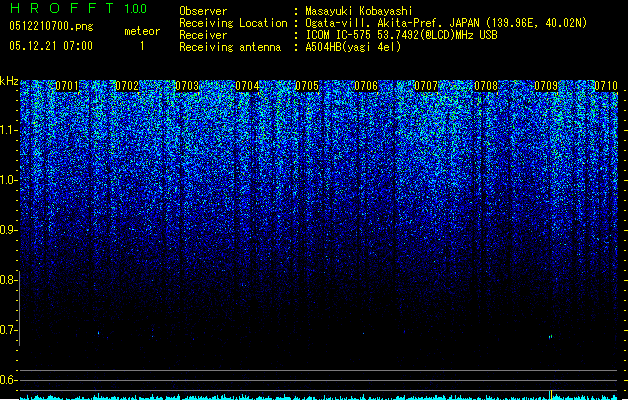Click the 1.0 kHz axis label
The width and height of the screenshot is (629, 400).
coord(9,180)
